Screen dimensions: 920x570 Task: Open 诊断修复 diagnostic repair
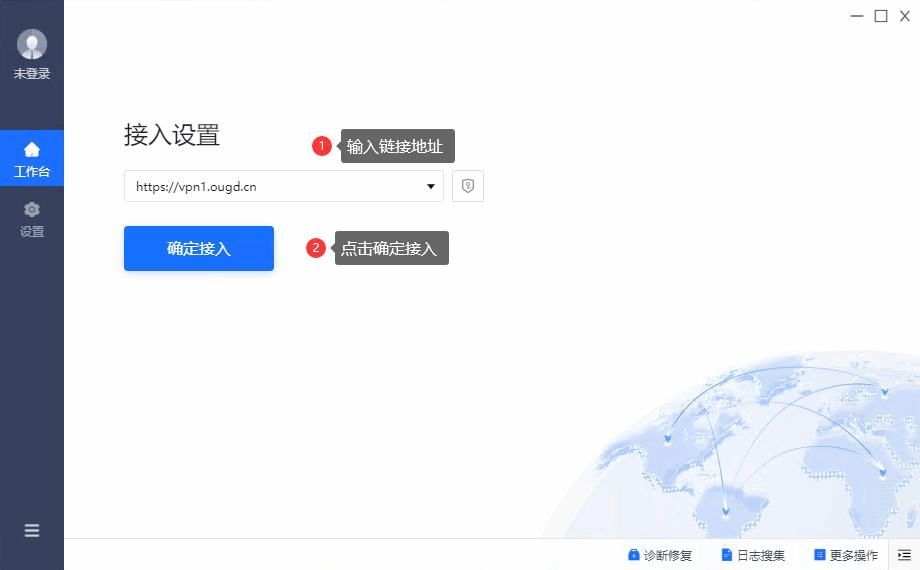660,555
